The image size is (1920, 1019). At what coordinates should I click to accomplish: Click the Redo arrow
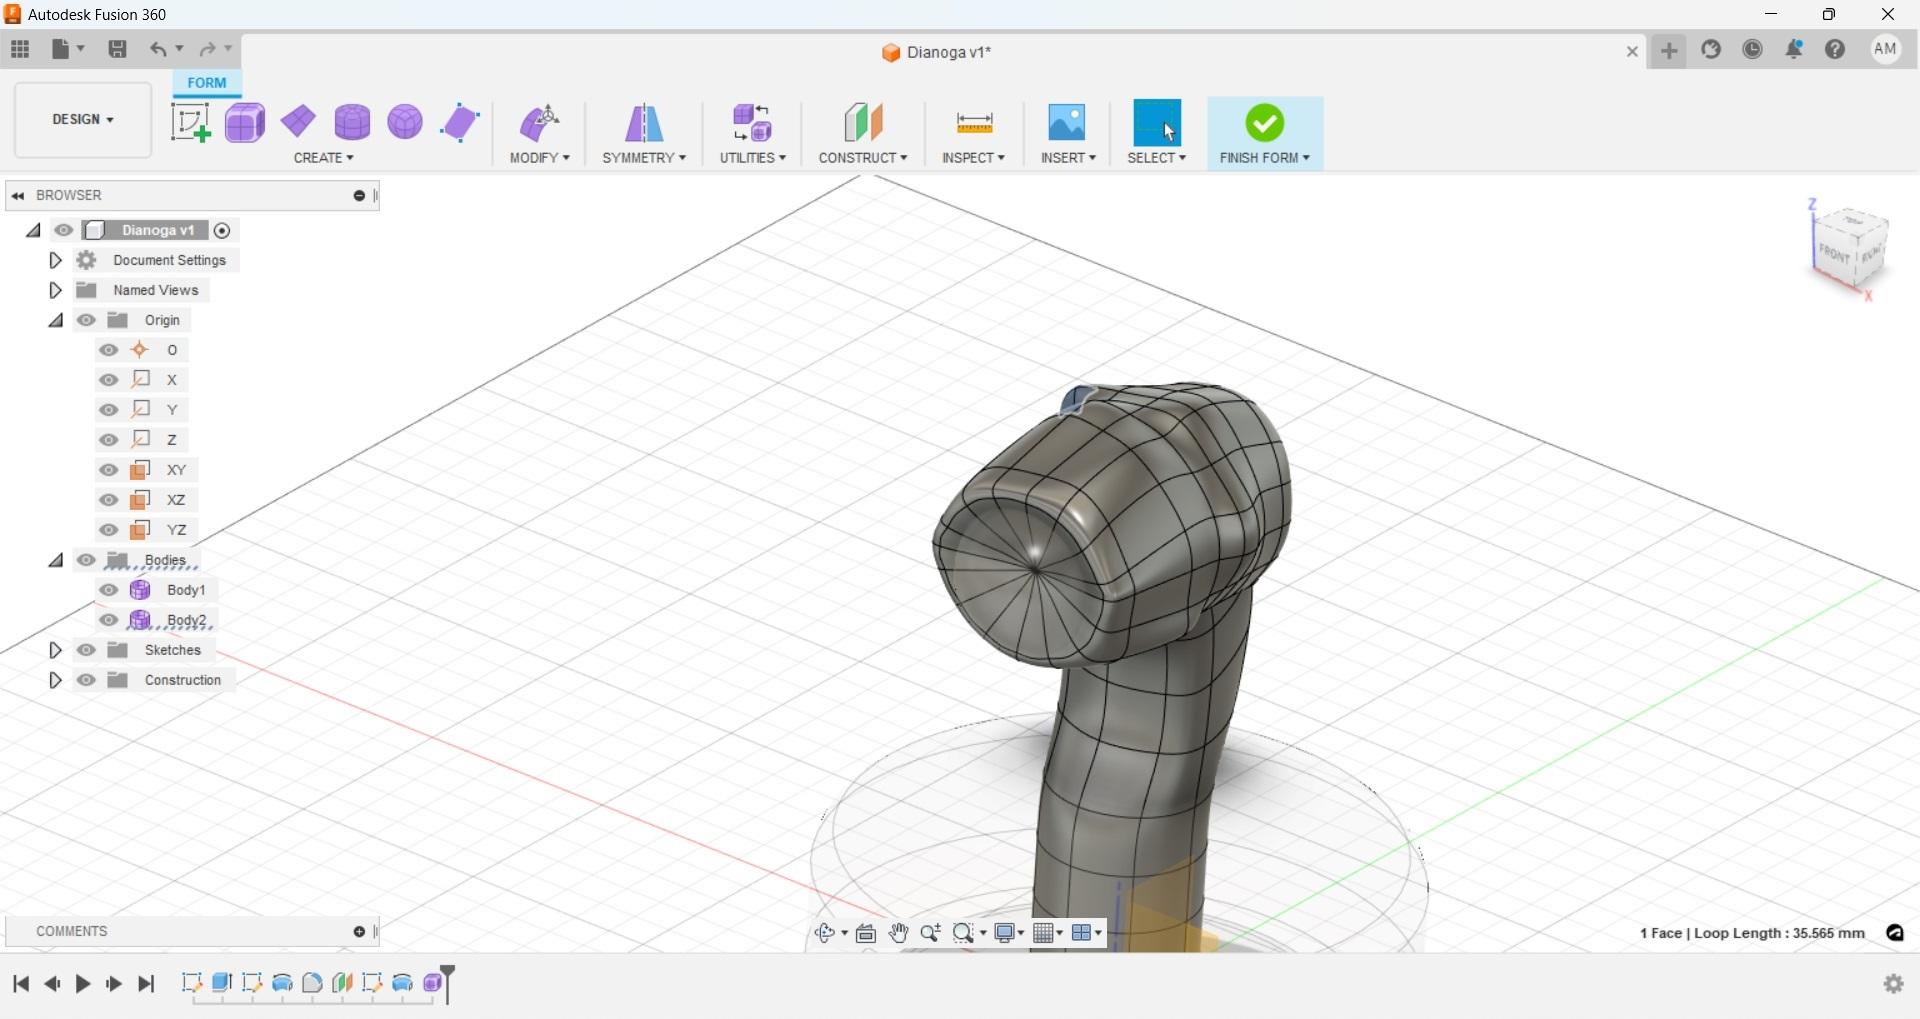tap(207, 49)
